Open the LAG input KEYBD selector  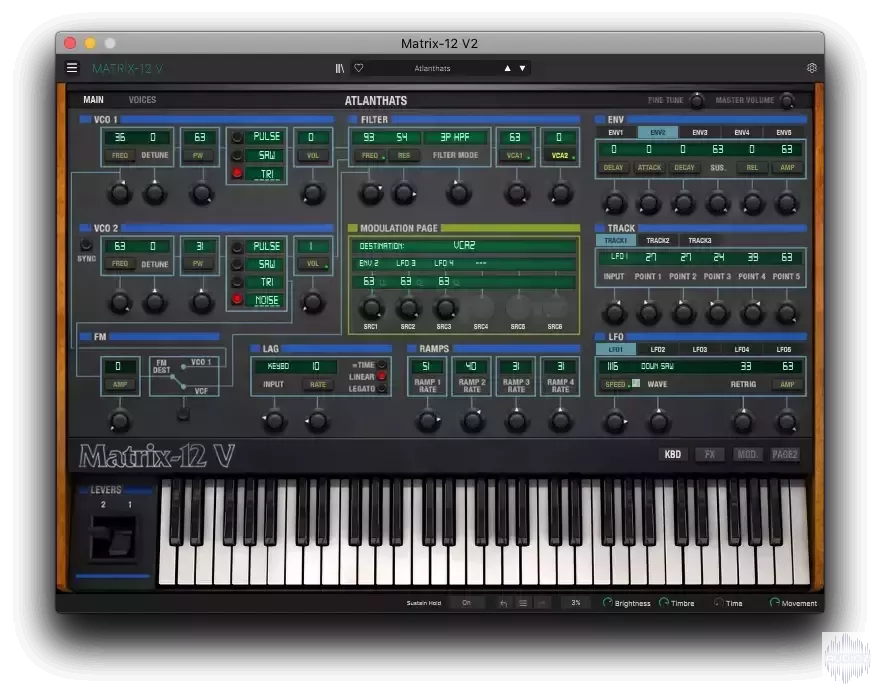pos(278,366)
